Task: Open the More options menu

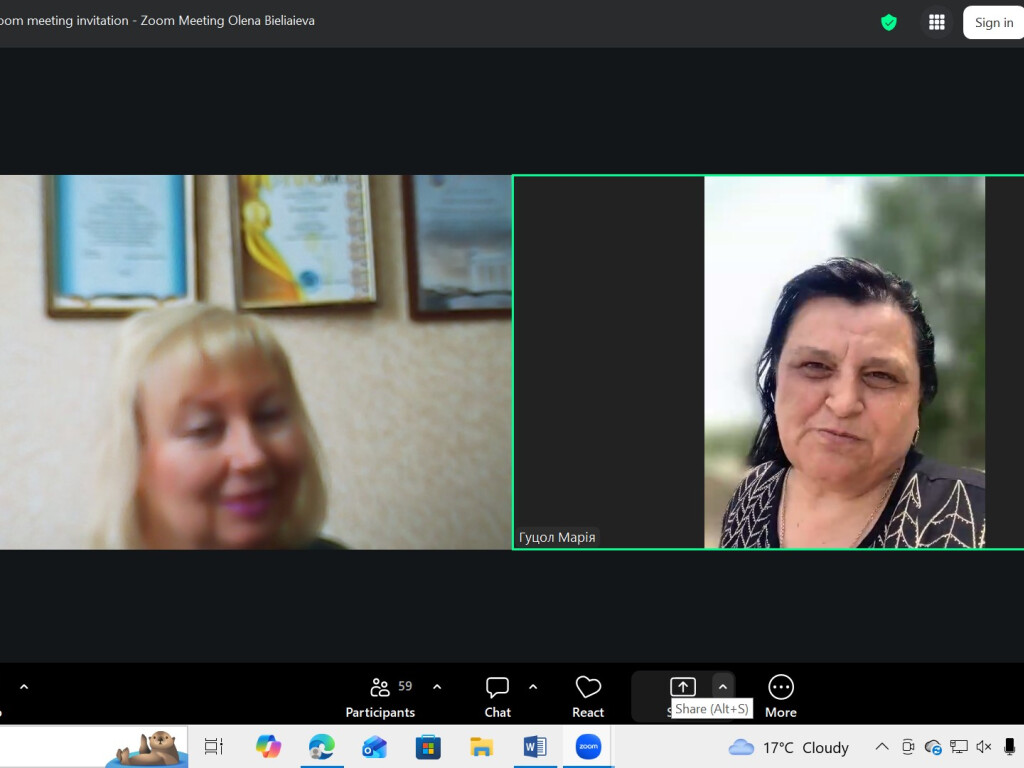Action: 780,697
